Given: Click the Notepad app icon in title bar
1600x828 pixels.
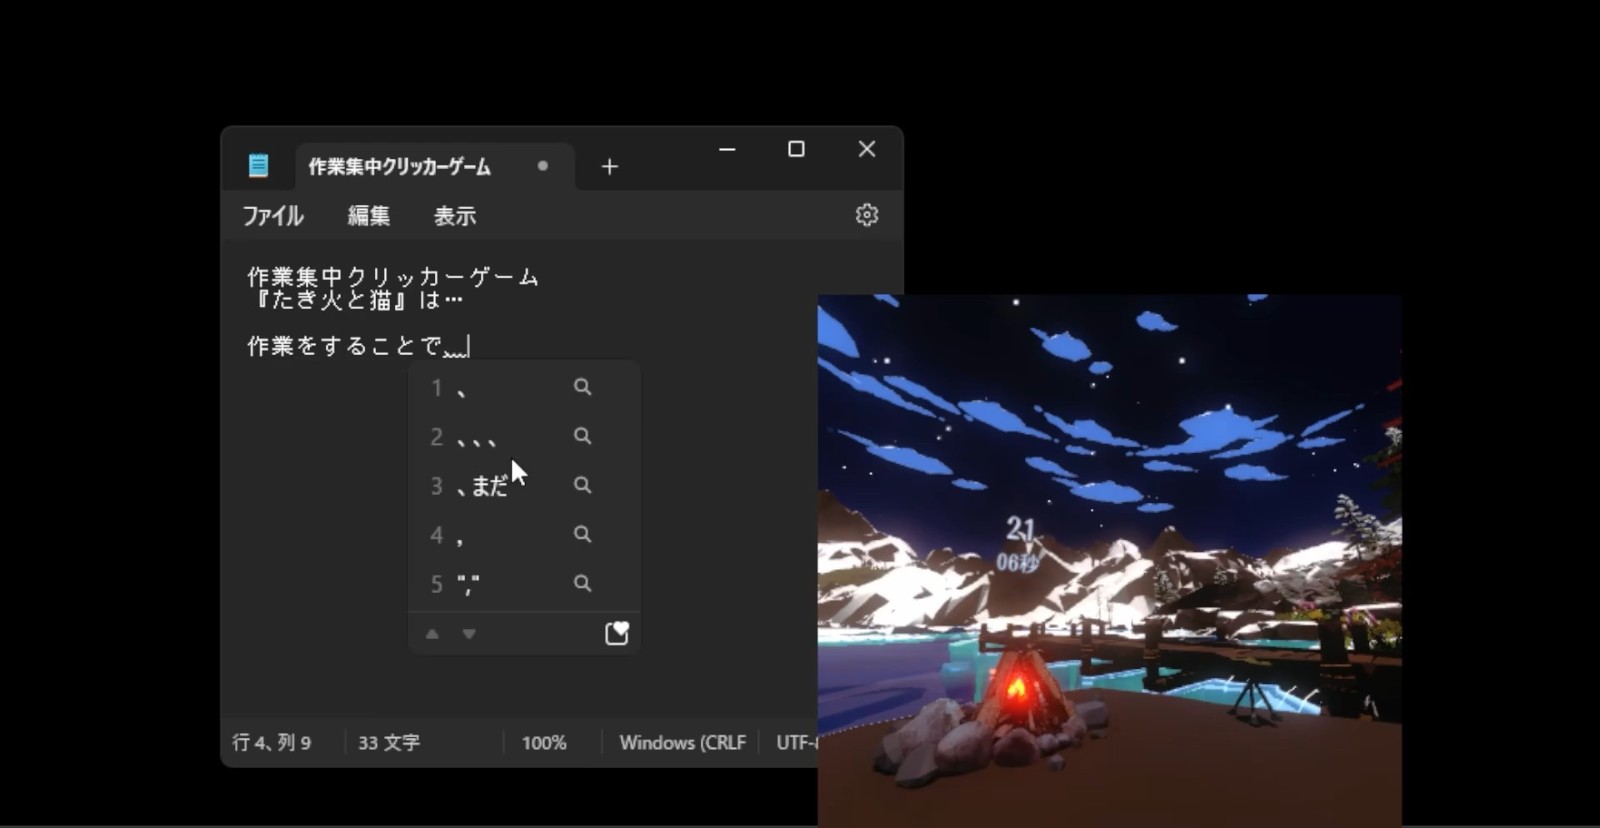Looking at the screenshot, I should click(258, 166).
